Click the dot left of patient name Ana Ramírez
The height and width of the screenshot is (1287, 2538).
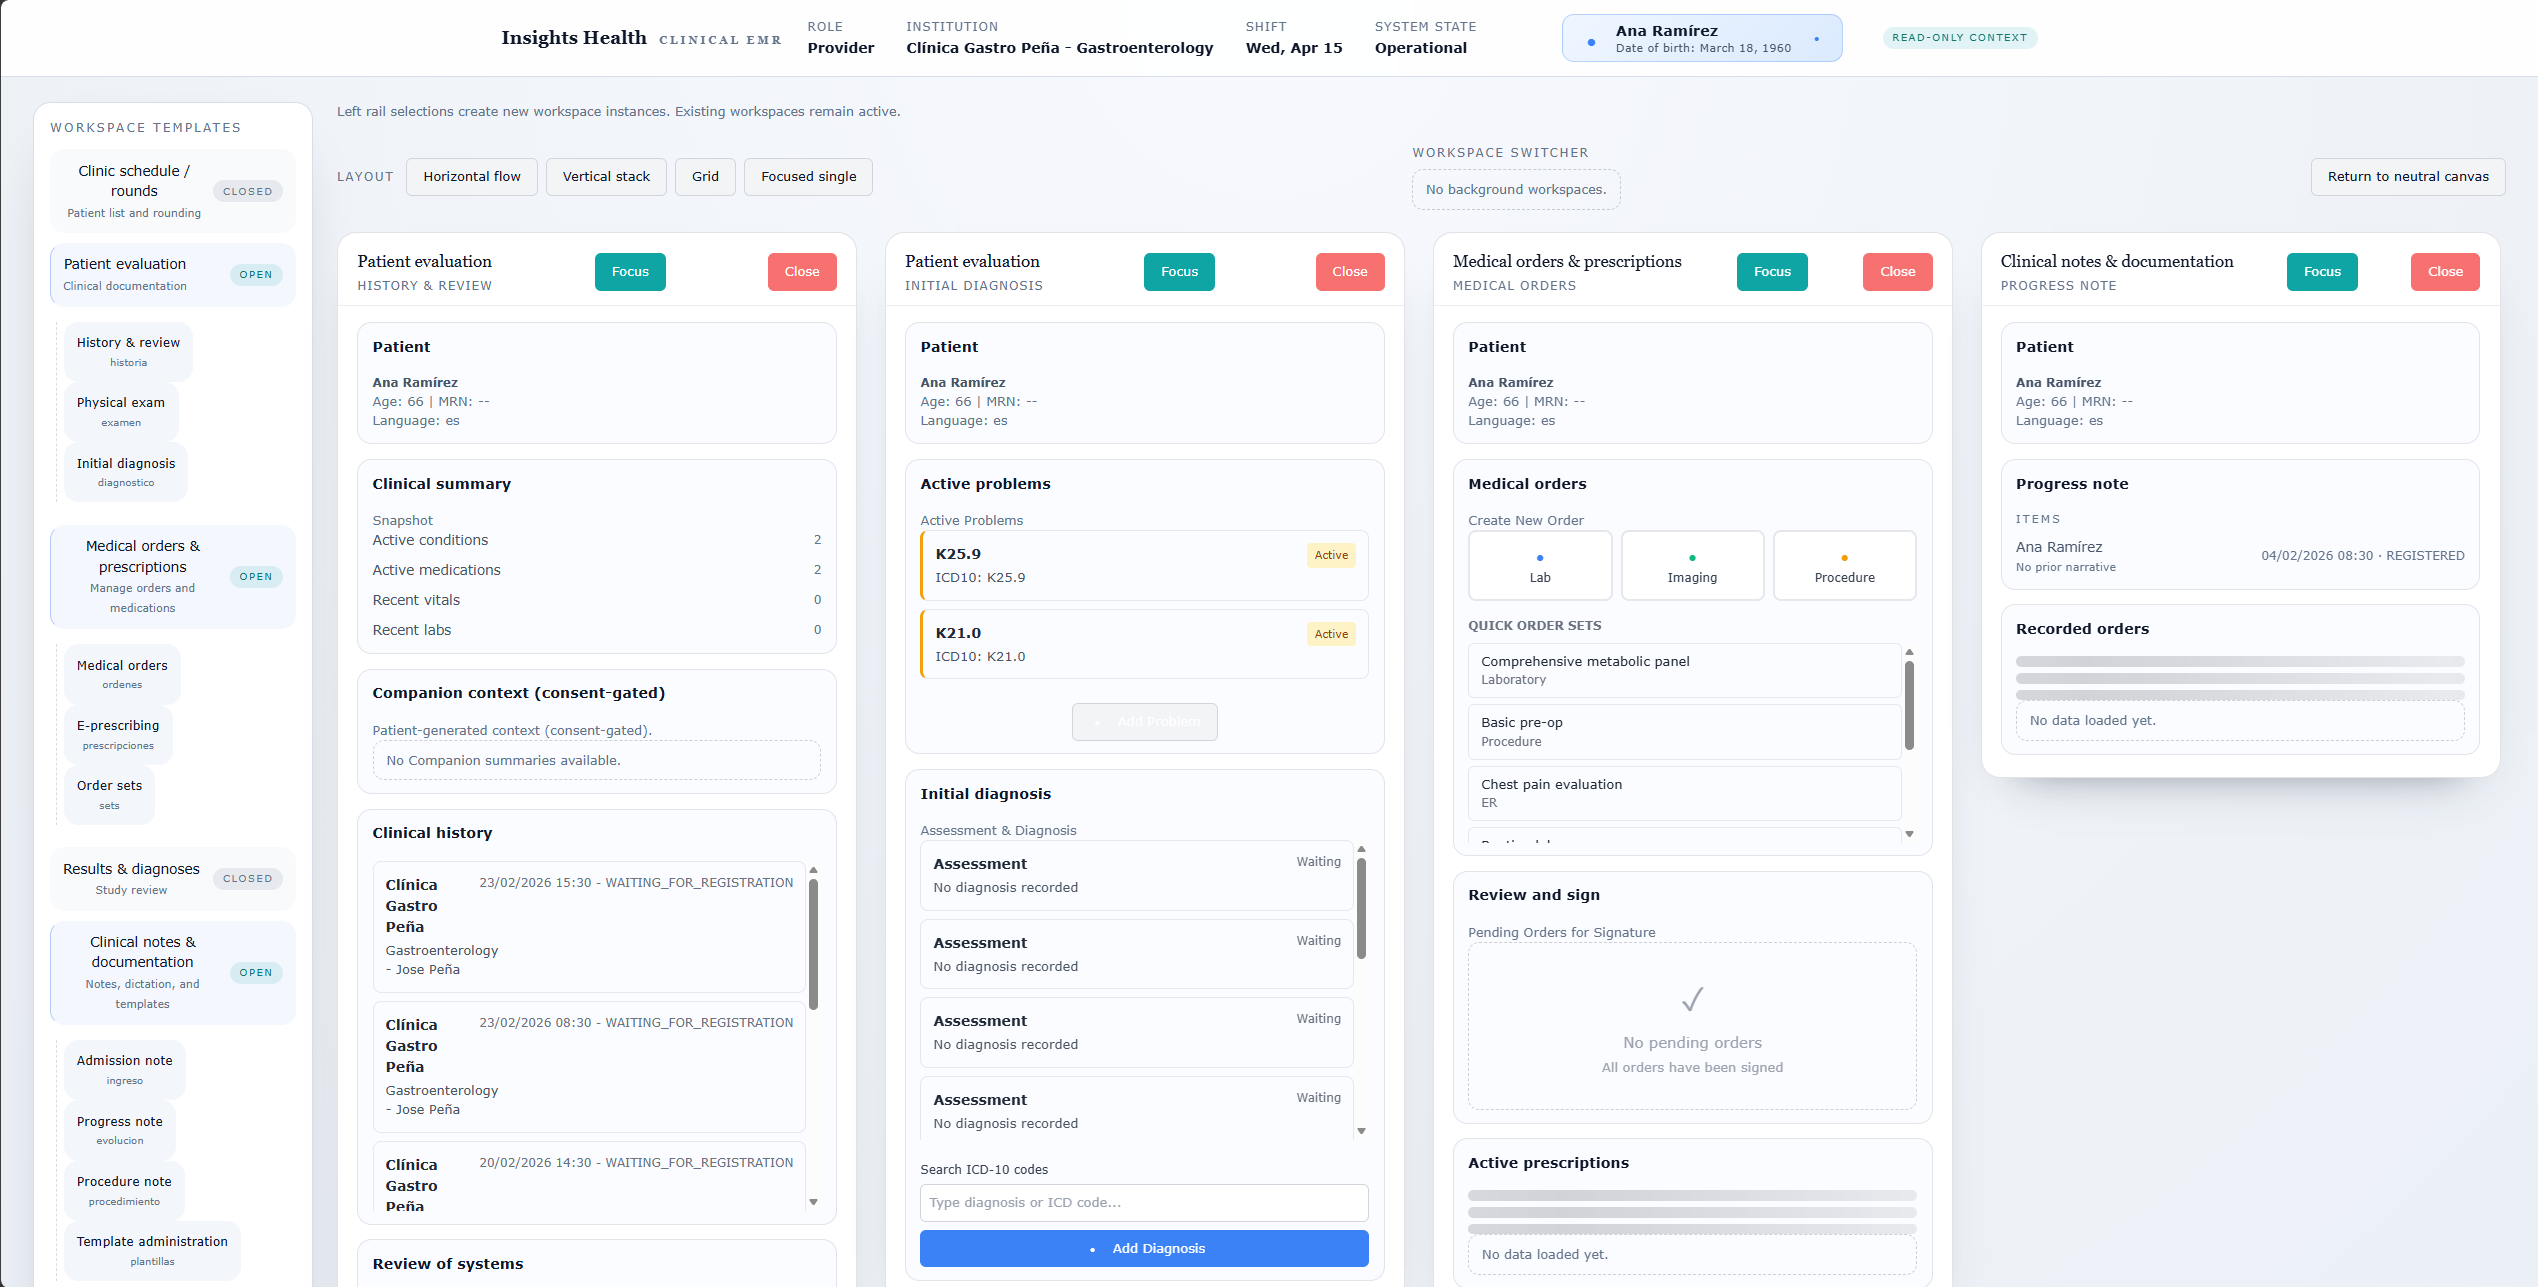pyautogui.click(x=1591, y=42)
